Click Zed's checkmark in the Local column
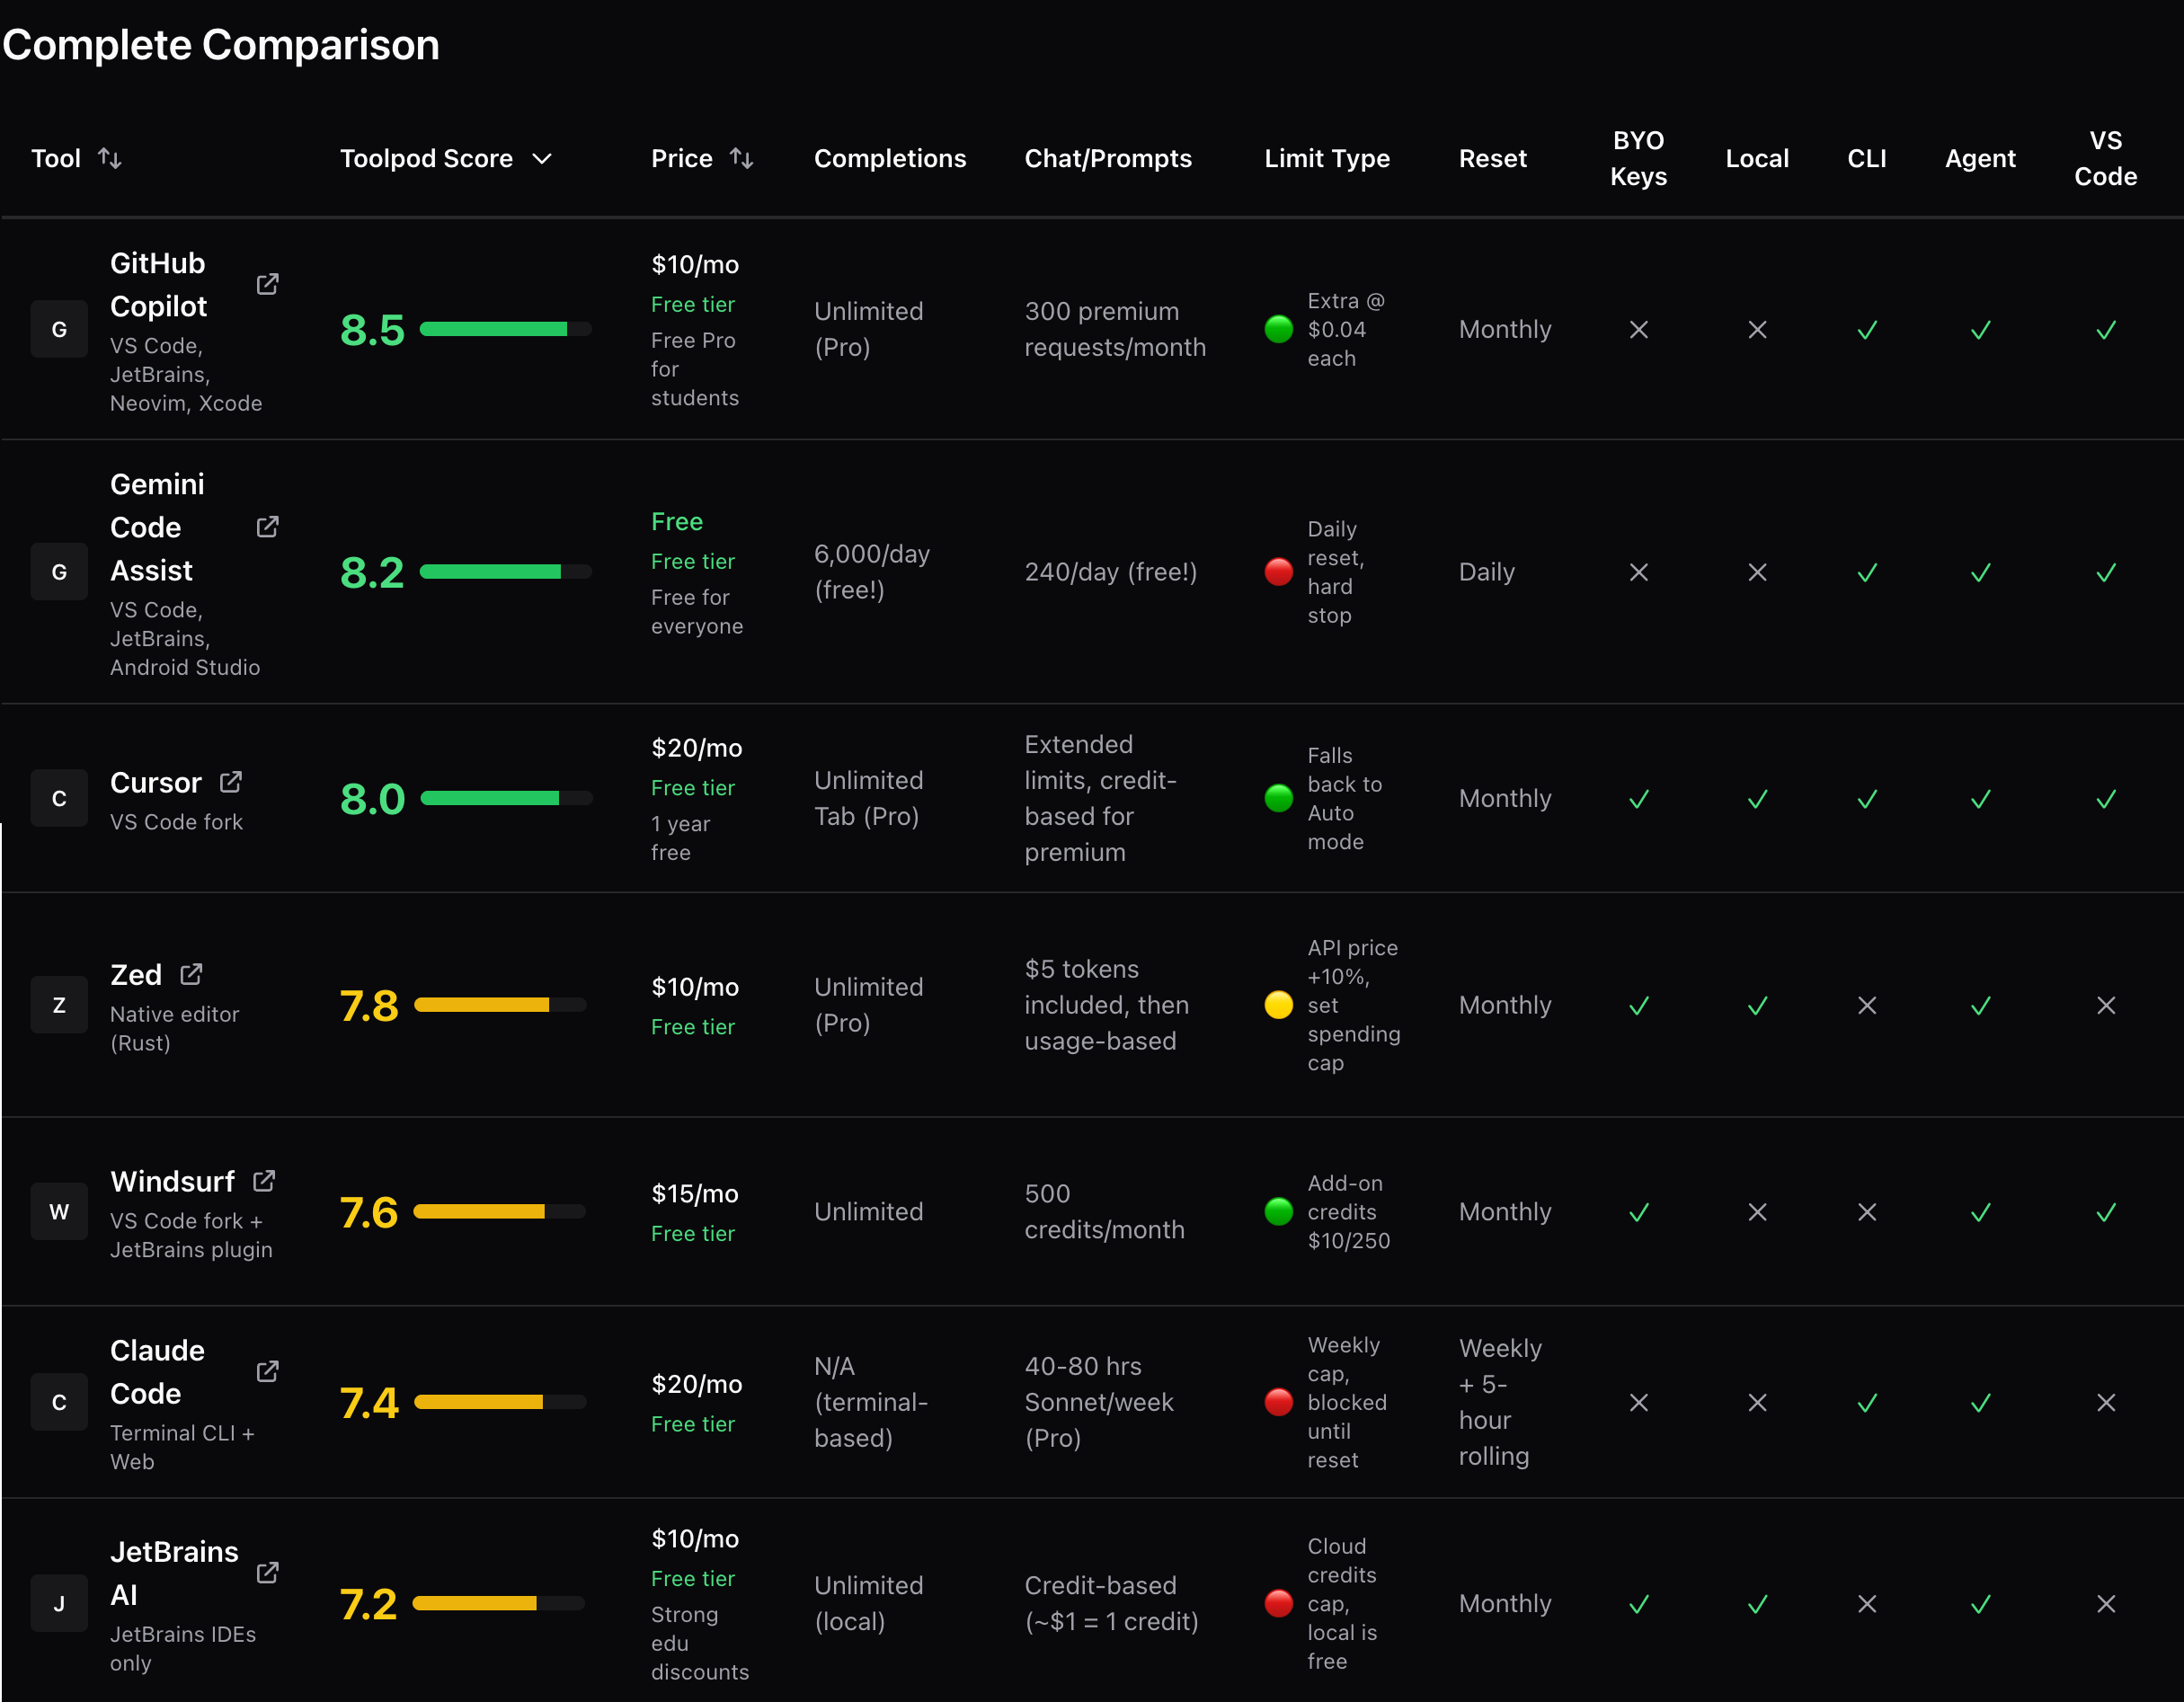Viewport: 2184px width, 1702px height. pyautogui.click(x=1757, y=1005)
